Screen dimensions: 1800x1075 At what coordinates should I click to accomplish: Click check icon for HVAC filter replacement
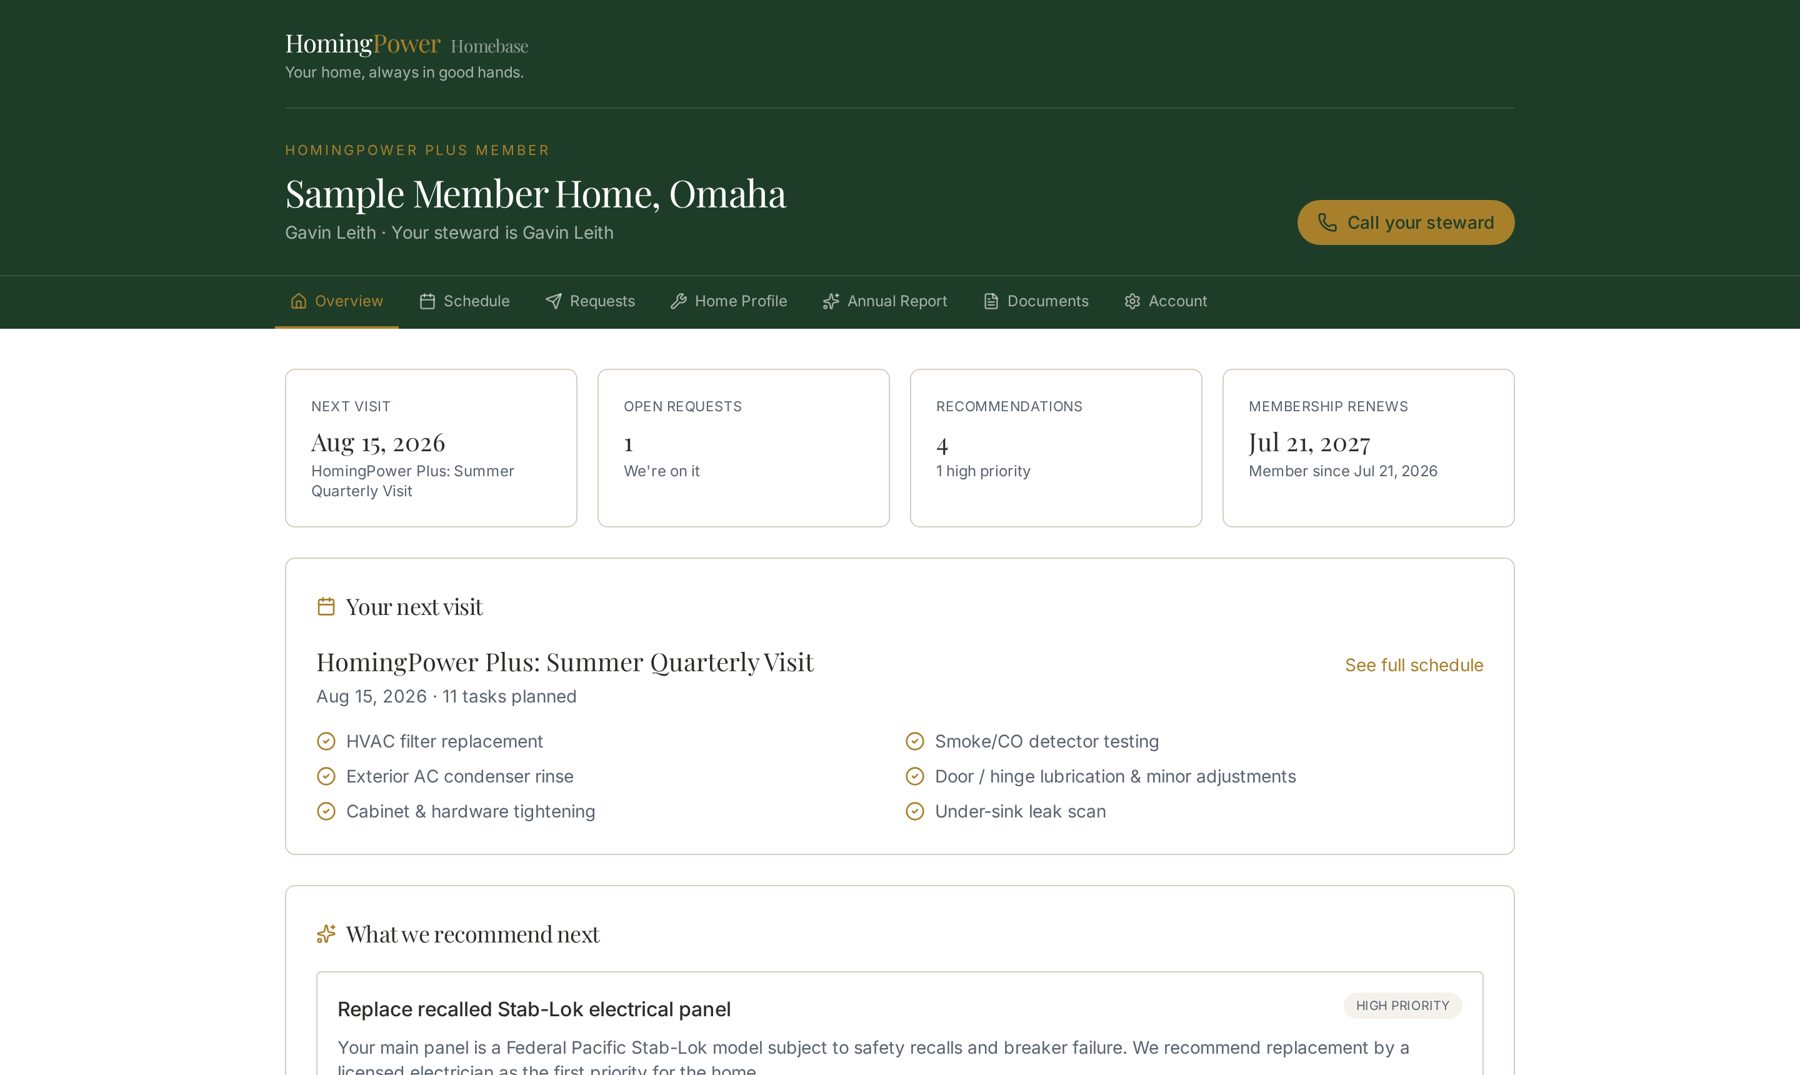326,741
